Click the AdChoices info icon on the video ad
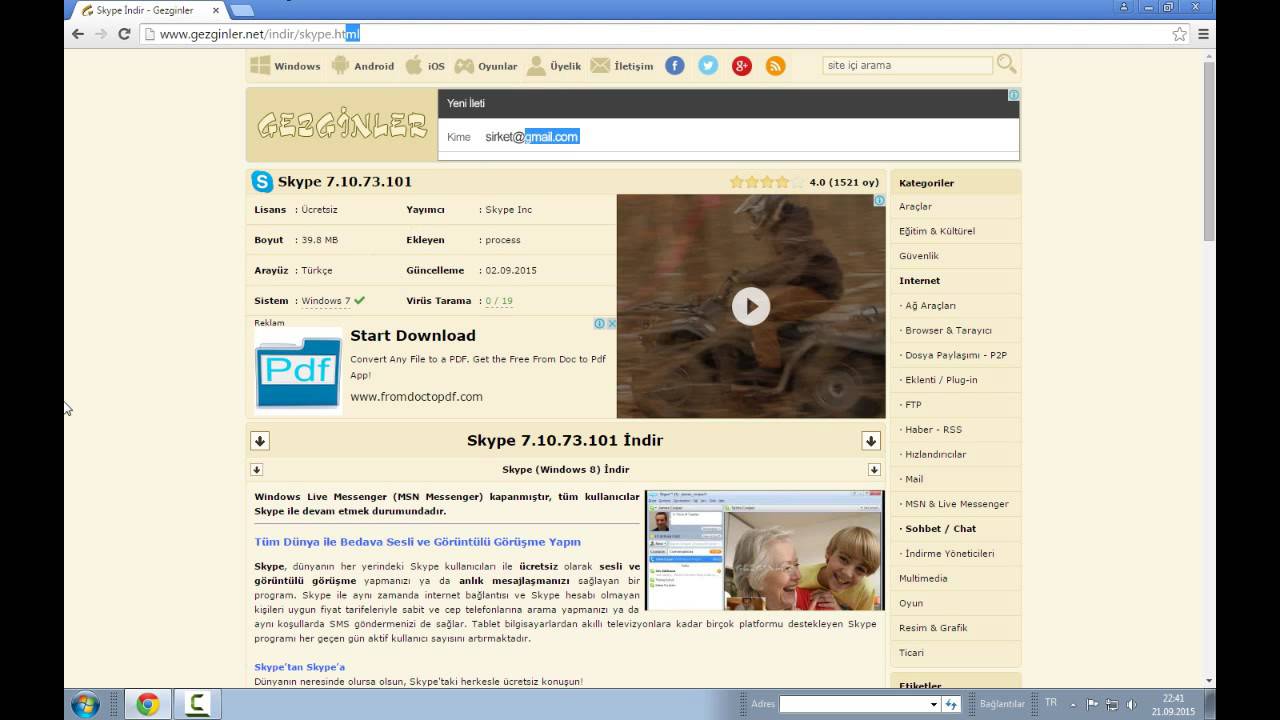The image size is (1280, 720). pos(879,201)
